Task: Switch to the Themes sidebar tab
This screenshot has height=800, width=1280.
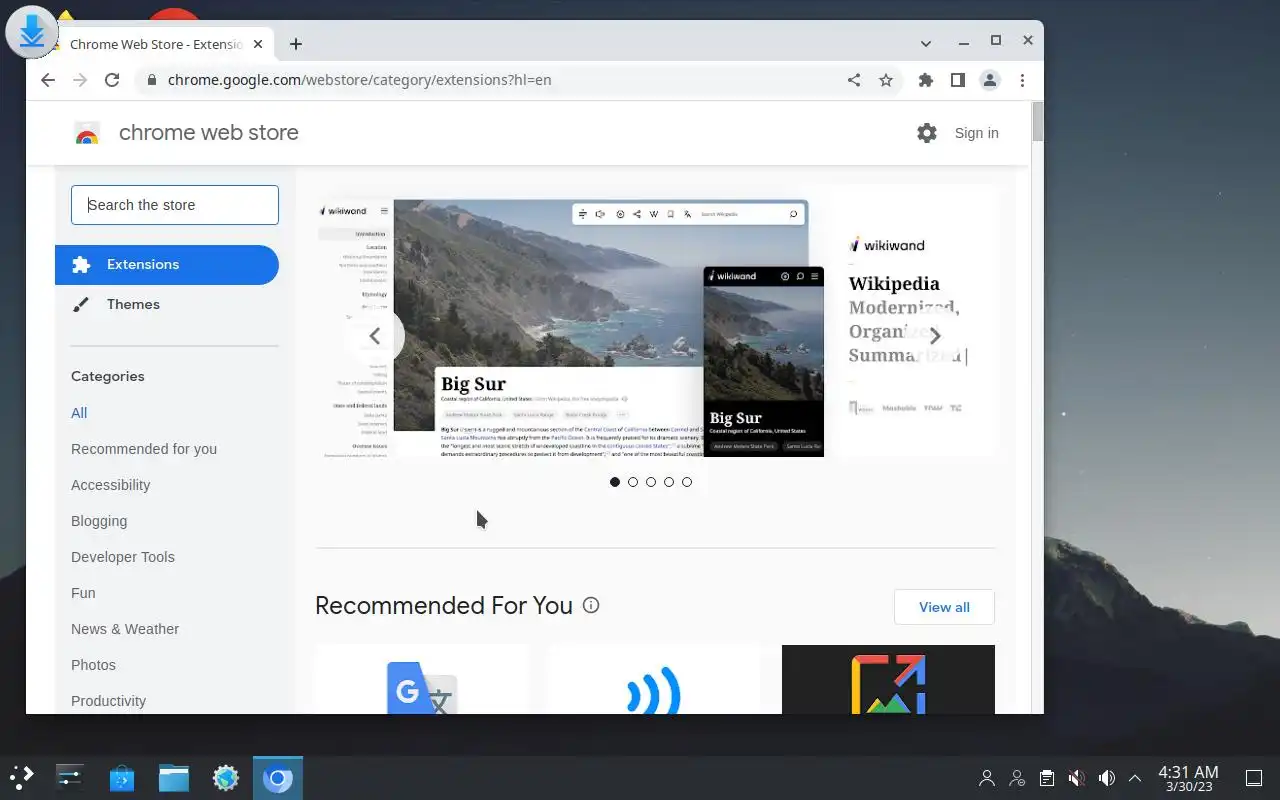Action: click(x=167, y=305)
